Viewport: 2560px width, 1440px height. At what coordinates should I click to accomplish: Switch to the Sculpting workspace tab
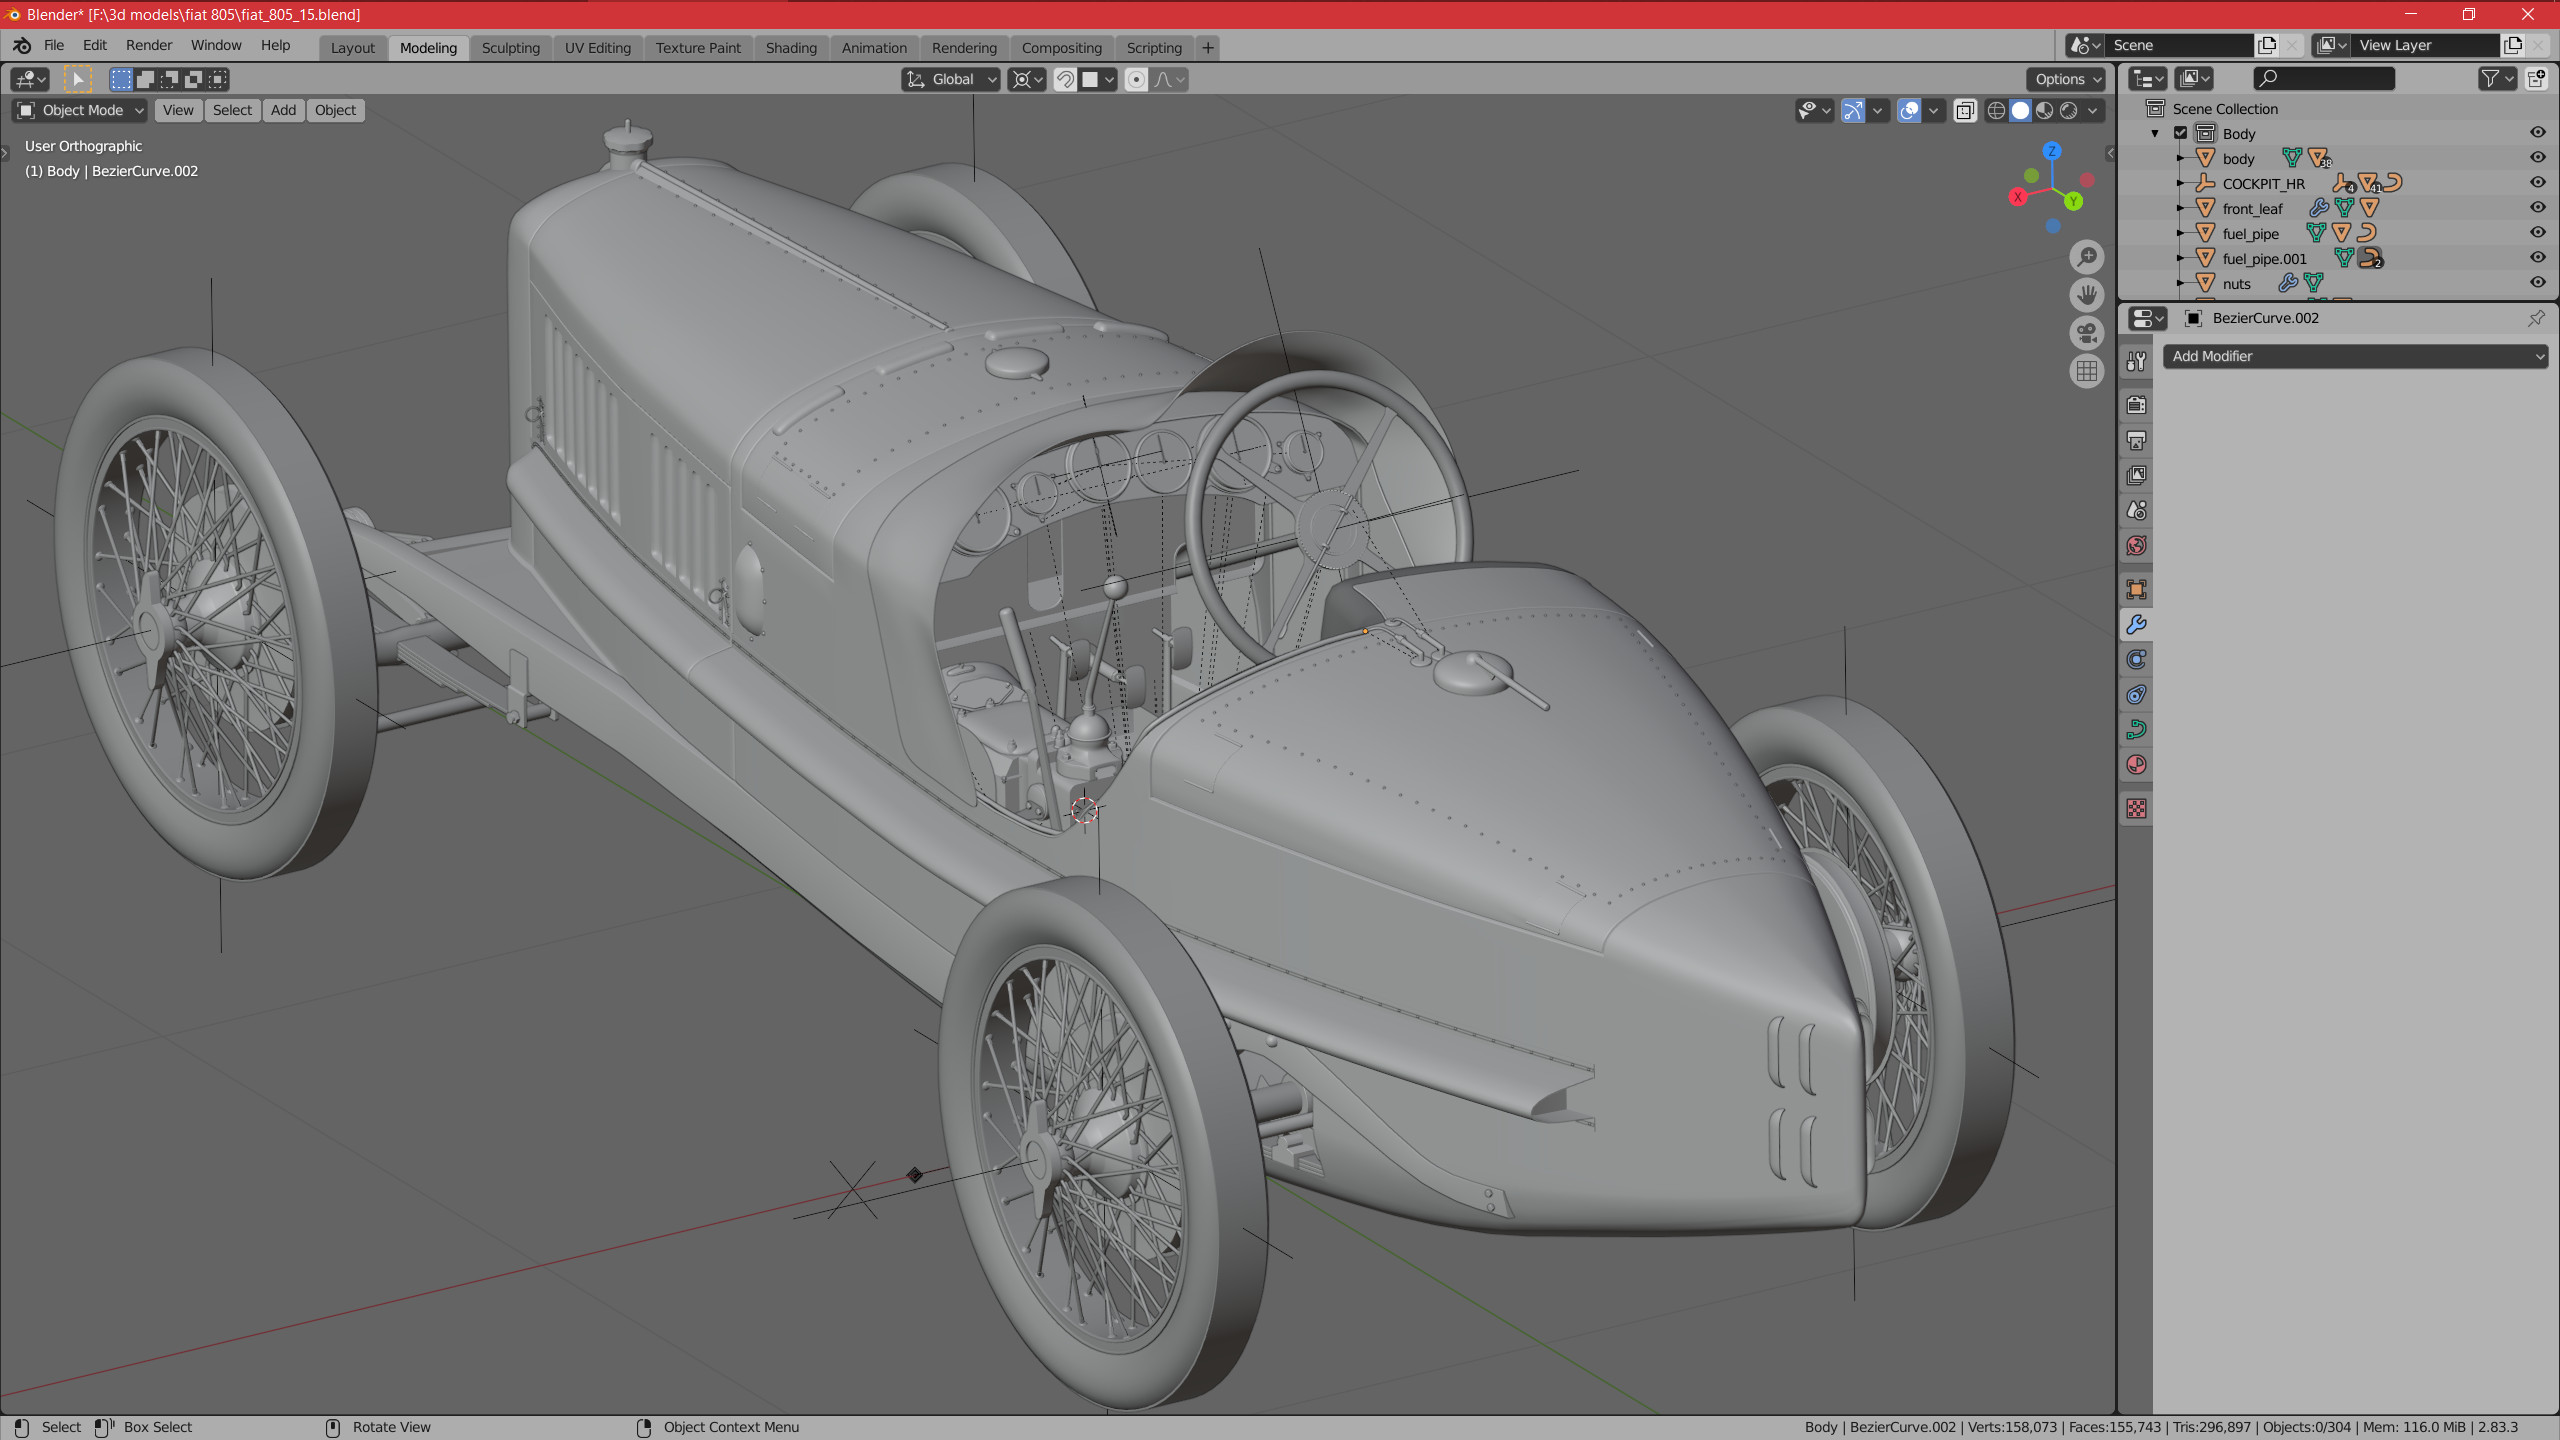[510, 48]
